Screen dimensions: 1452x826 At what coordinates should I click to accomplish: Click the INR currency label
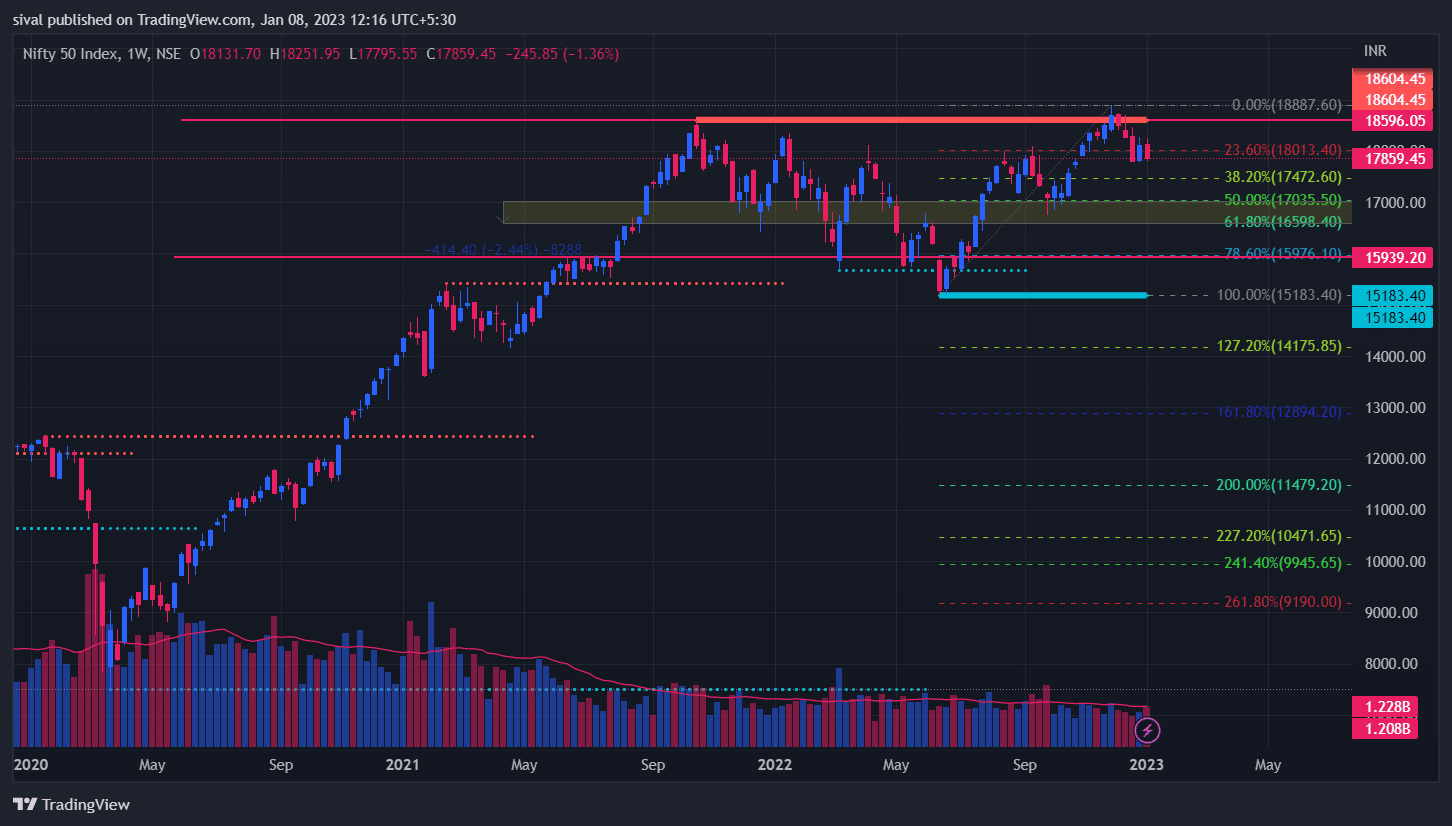click(x=1376, y=51)
